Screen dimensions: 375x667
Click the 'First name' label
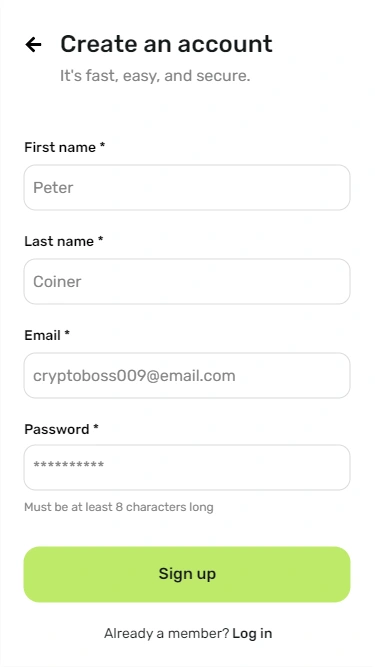(60, 147)
